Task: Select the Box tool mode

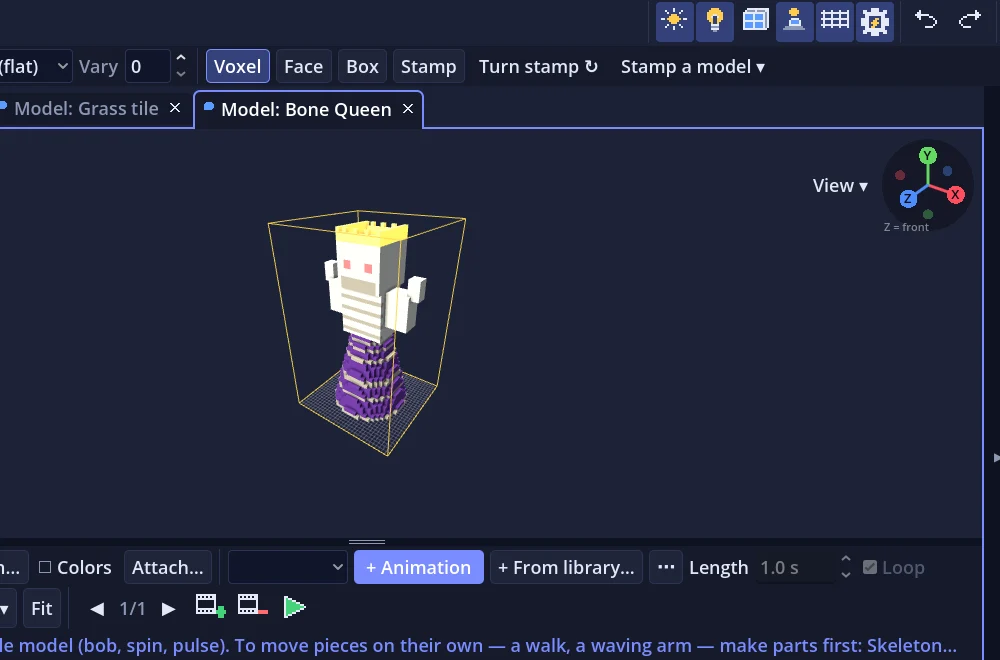Action: 362,66
